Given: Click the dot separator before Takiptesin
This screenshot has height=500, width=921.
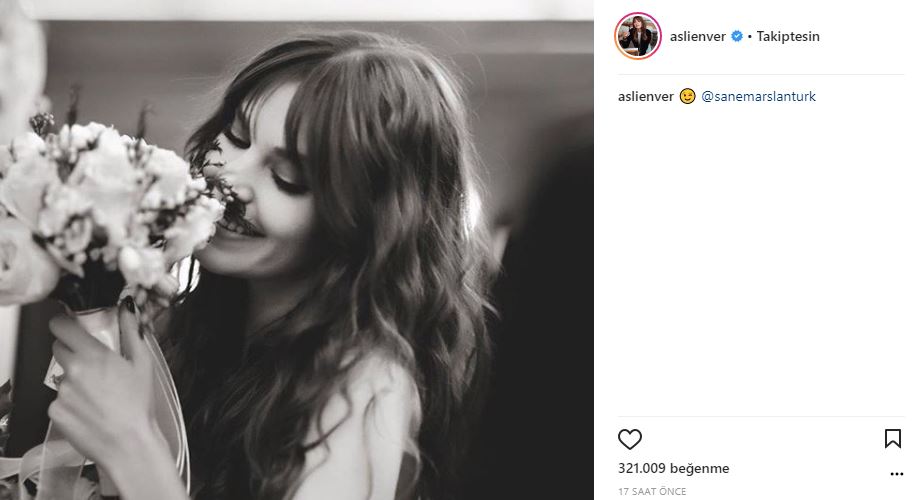Looking at the screenshot, I should click(x=749, y=36).
